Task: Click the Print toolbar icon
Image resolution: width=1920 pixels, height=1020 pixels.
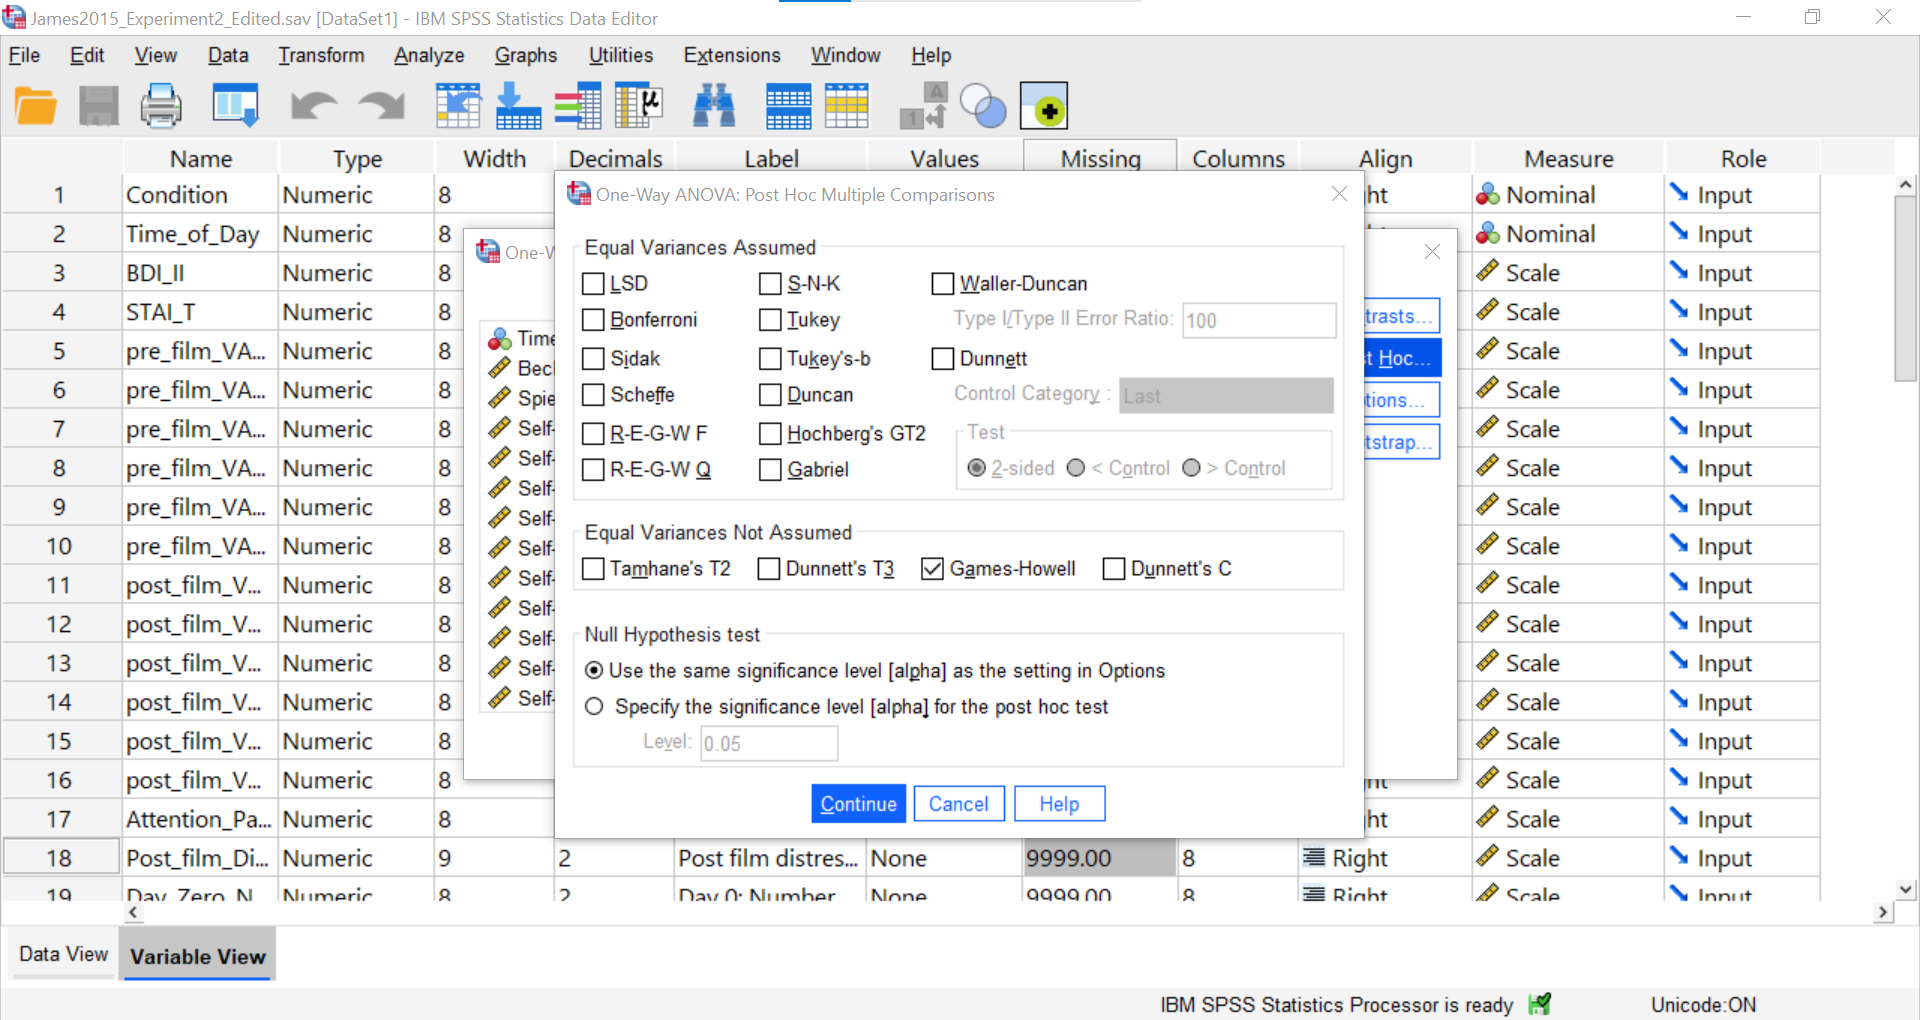Action: [x=161, y=106]
